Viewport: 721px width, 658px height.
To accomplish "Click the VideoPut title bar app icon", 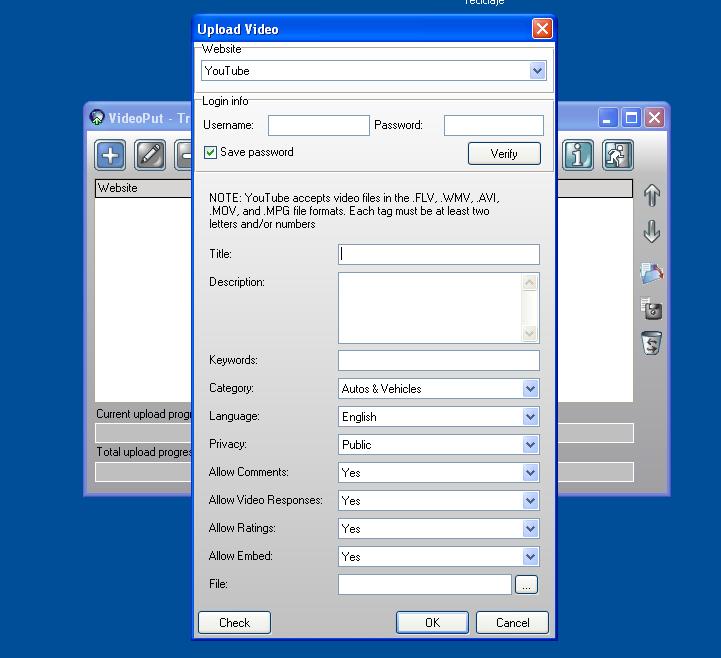I will pos(97,118).
